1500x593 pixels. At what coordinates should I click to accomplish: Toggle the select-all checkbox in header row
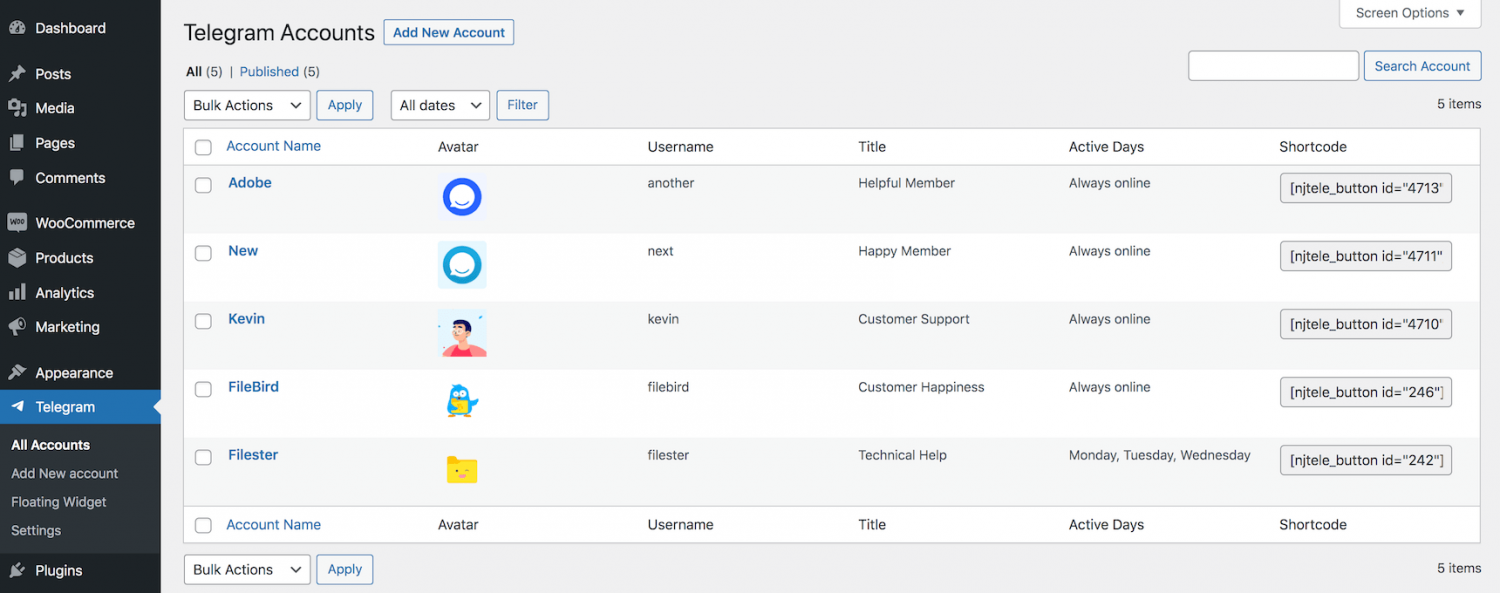coord(203,147)
